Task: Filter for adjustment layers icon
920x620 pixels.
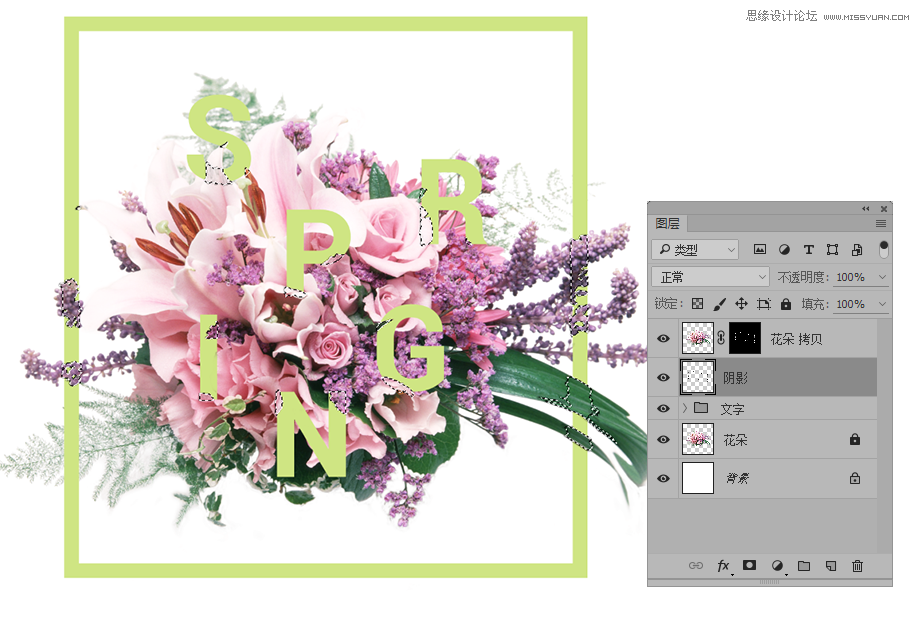Action: (x=784, y=249)
